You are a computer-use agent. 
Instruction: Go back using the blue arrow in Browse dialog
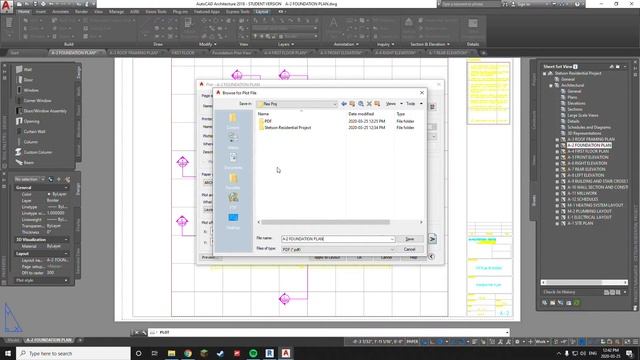[x=344, y=104]
